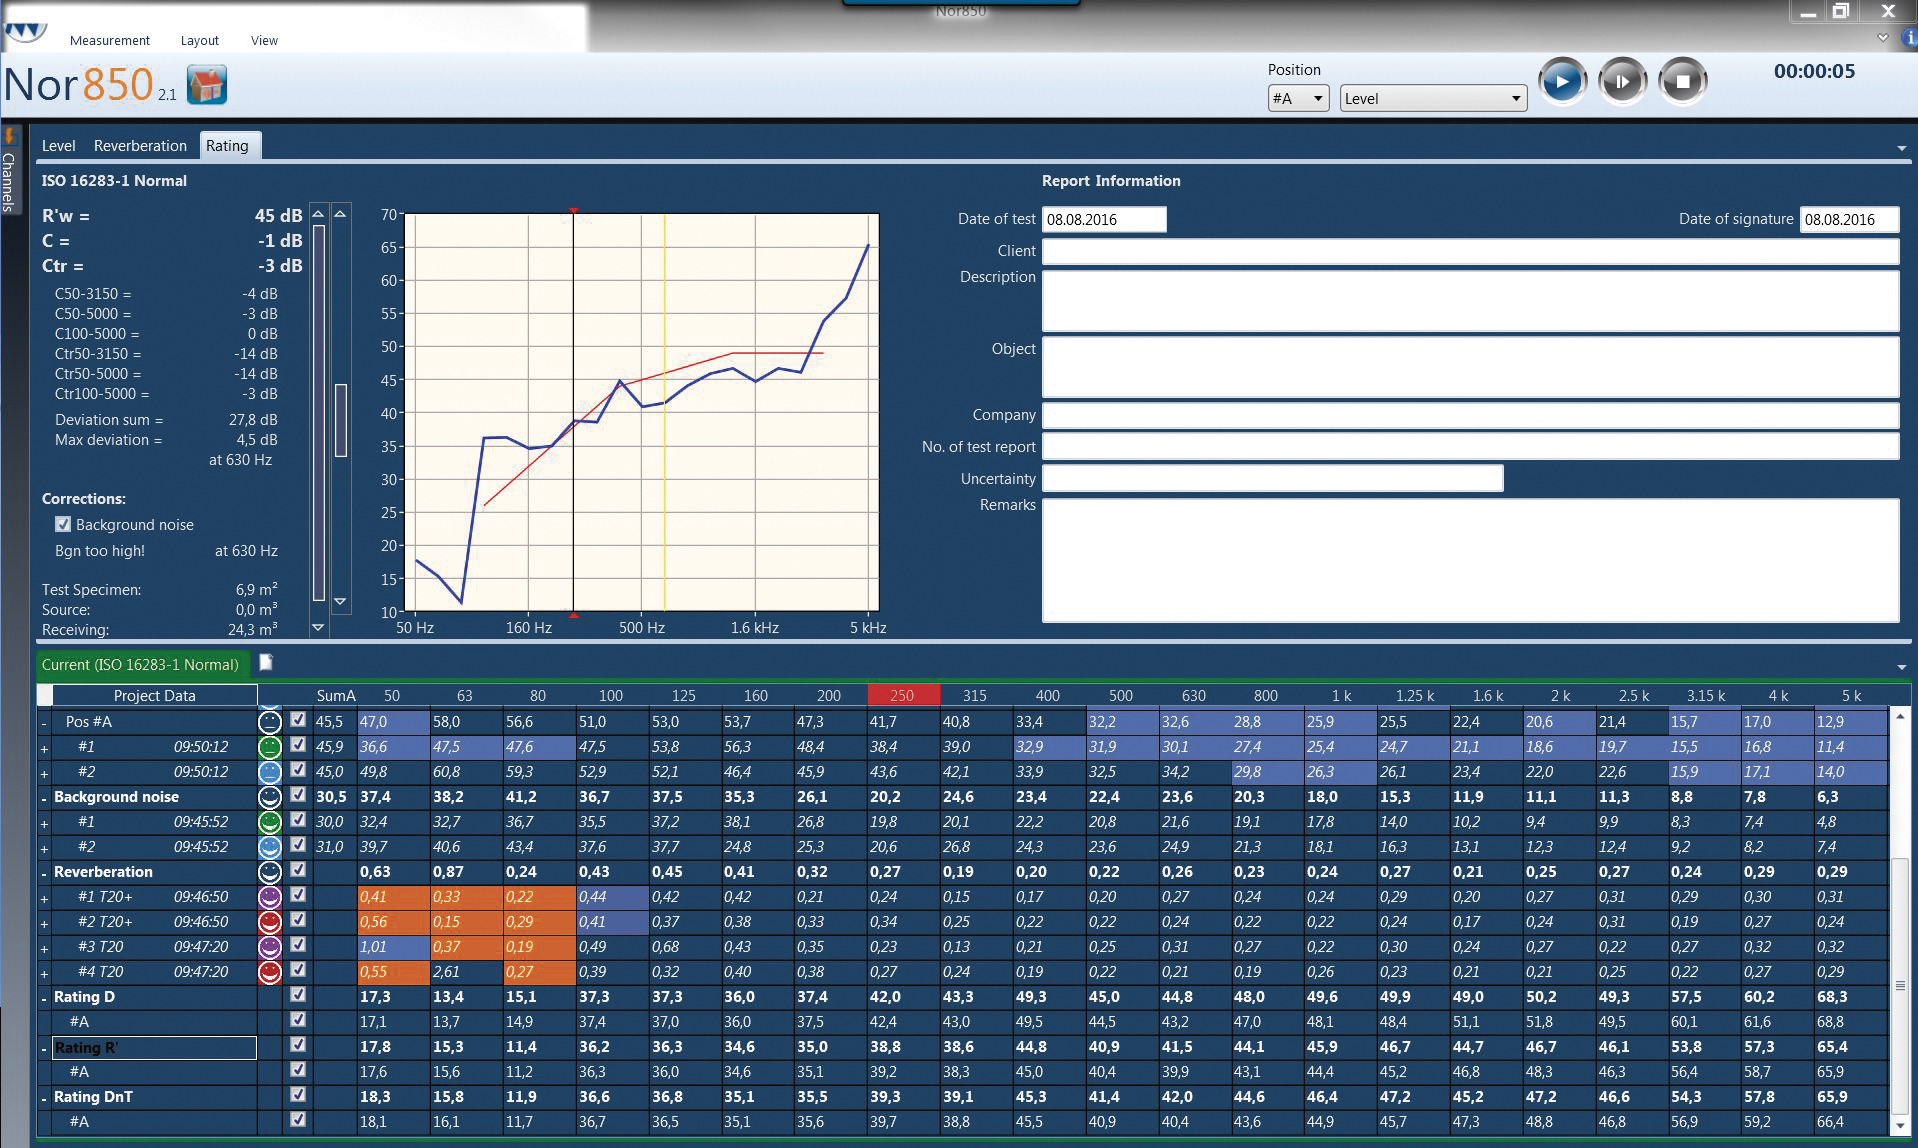This screenshot has height=1148, width=1918.
Task: Click the house project icon beside Nor850
Action: pyautogui.click(x=207, y=85)
